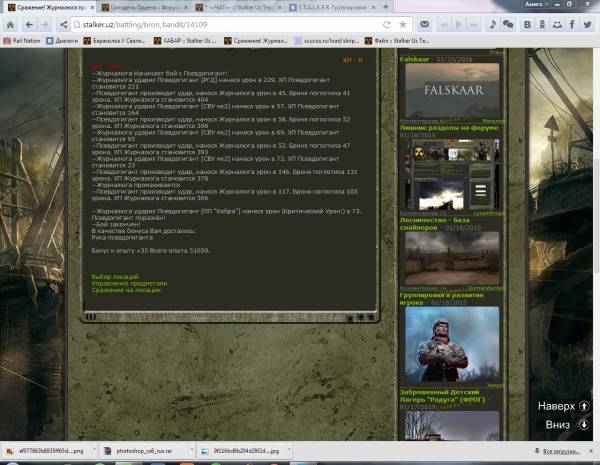
Task: Open 'Лесничество - база снайперов' article
Action: pos(435,224)
